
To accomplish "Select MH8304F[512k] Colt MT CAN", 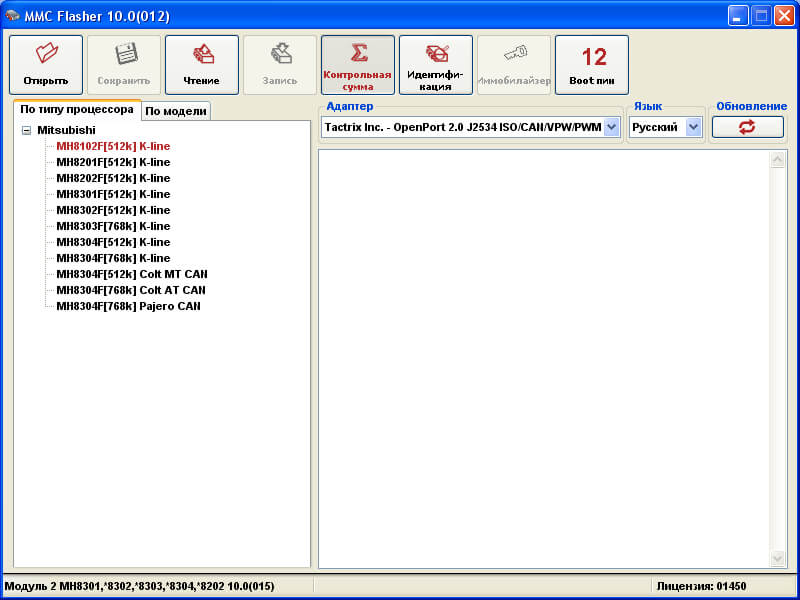I will 132,274.
